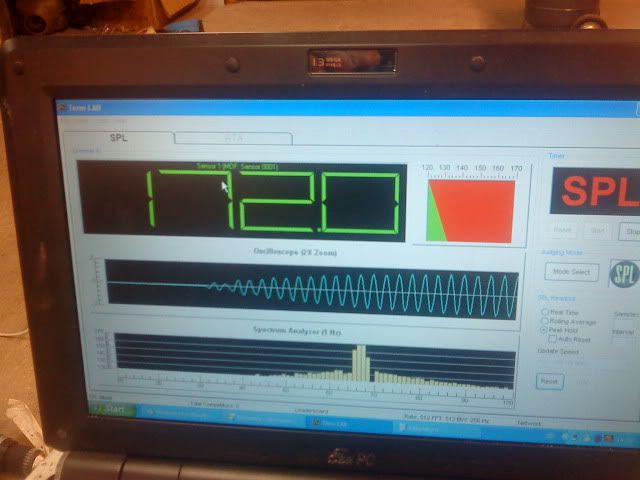The width and height of the screenshot is (640, 480).
Task: Click the Mode Select button
Action: pyautogui.click(x=571, y=271)
